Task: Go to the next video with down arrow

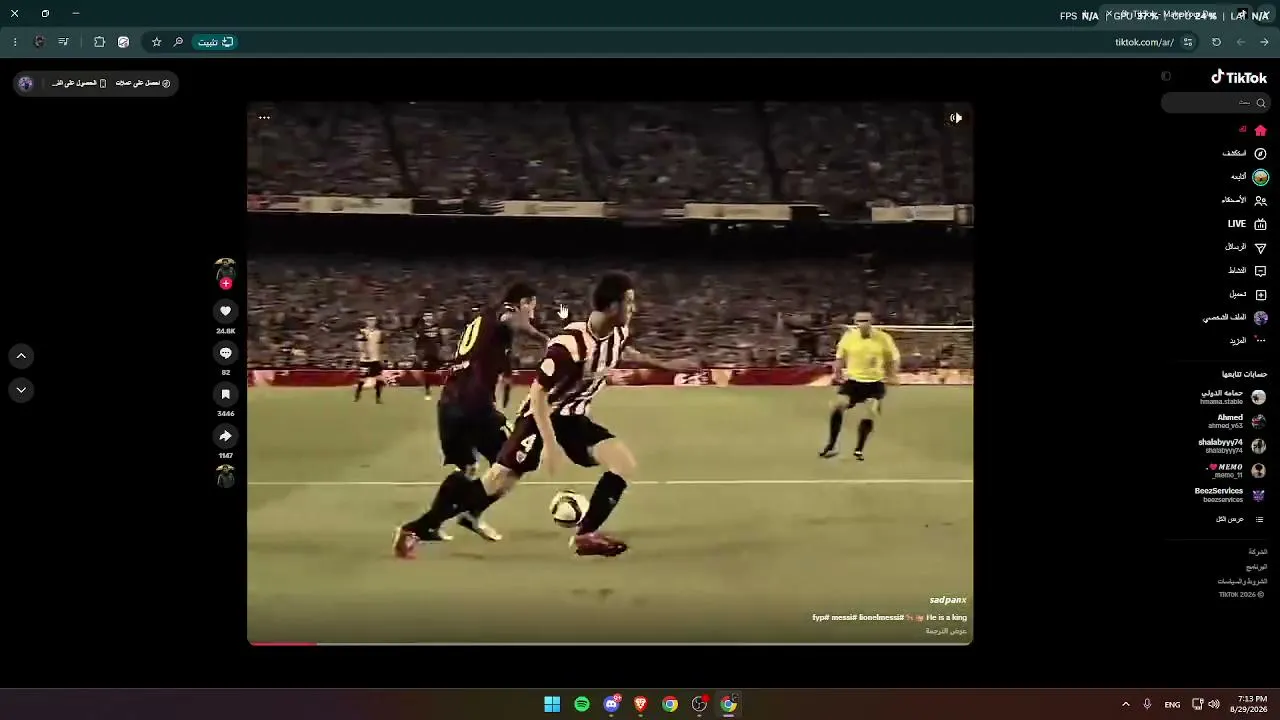Action: coord(21,390)
